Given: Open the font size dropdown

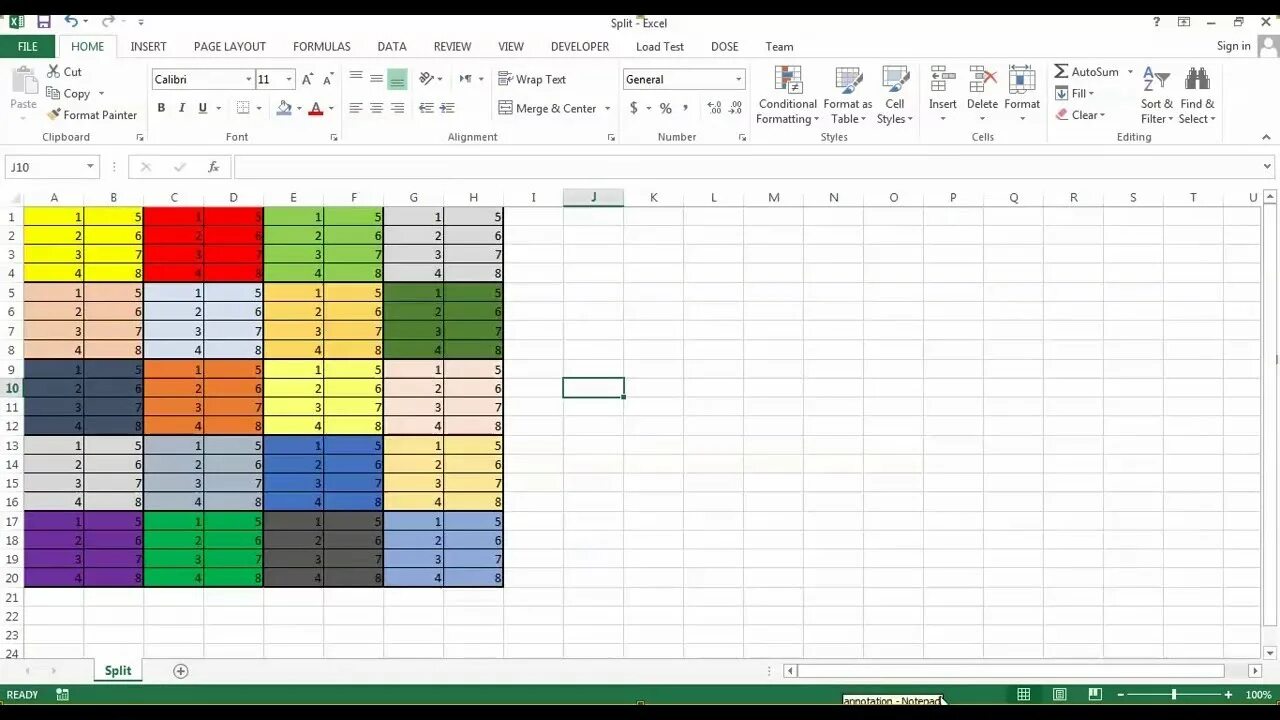Looking at the screenshot, I should click(x=289, y=79).
